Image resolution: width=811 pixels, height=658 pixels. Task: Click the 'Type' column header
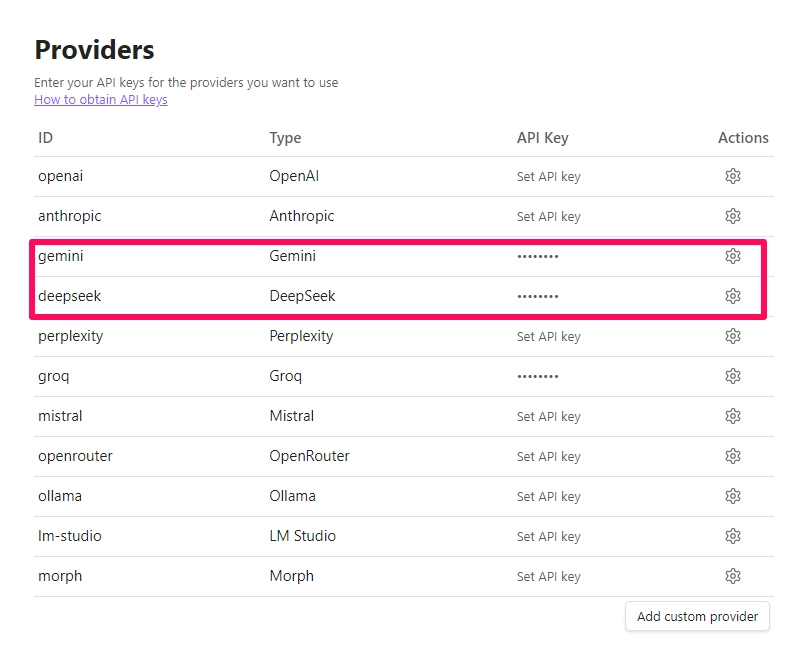tap(285, 138)
